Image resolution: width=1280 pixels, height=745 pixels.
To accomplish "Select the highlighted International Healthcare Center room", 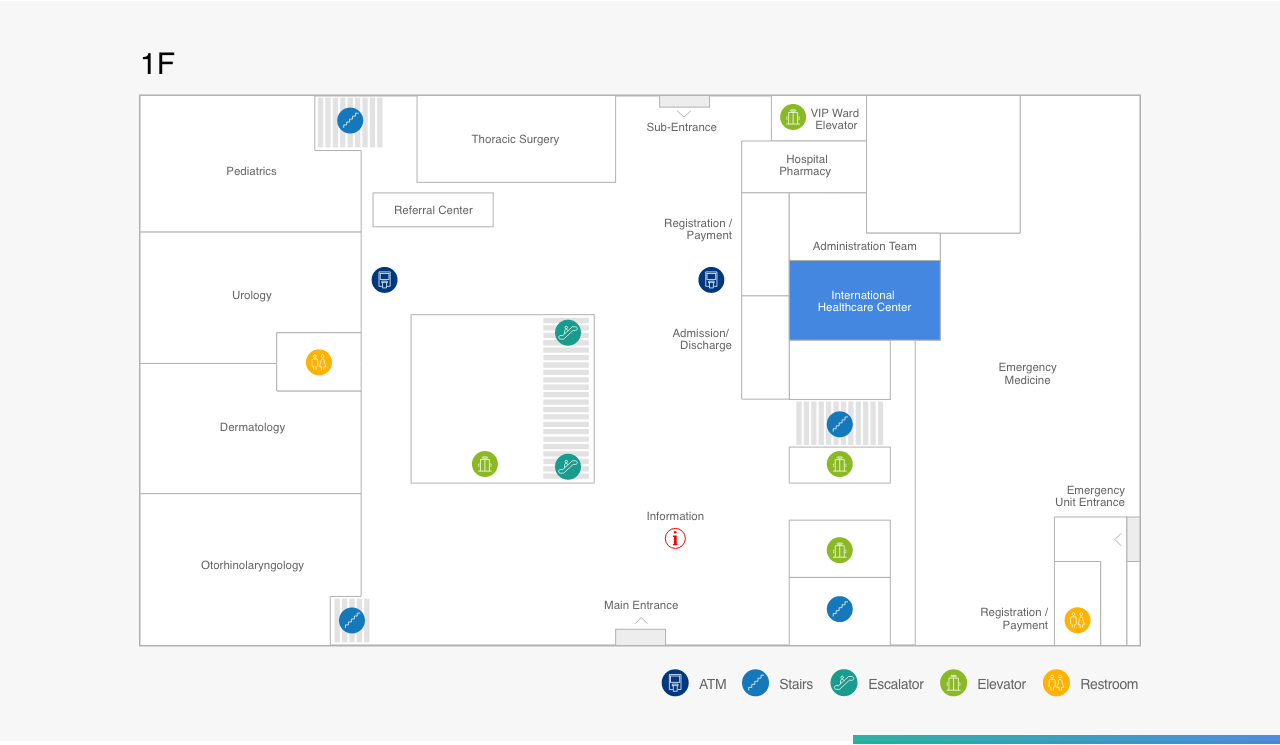I will click(864, 301).
